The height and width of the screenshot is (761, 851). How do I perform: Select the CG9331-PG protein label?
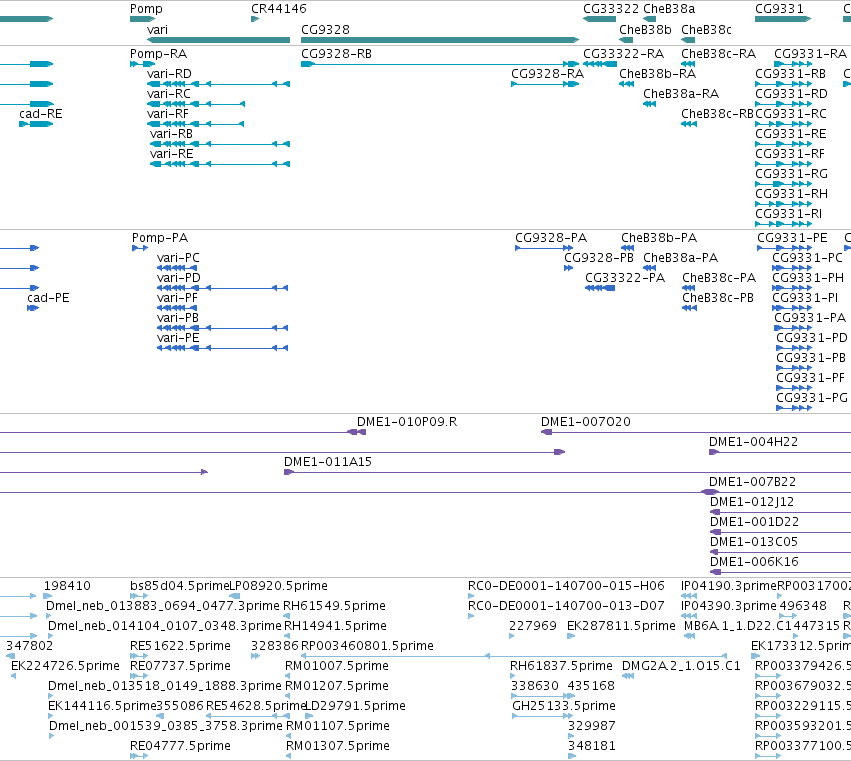811,398
